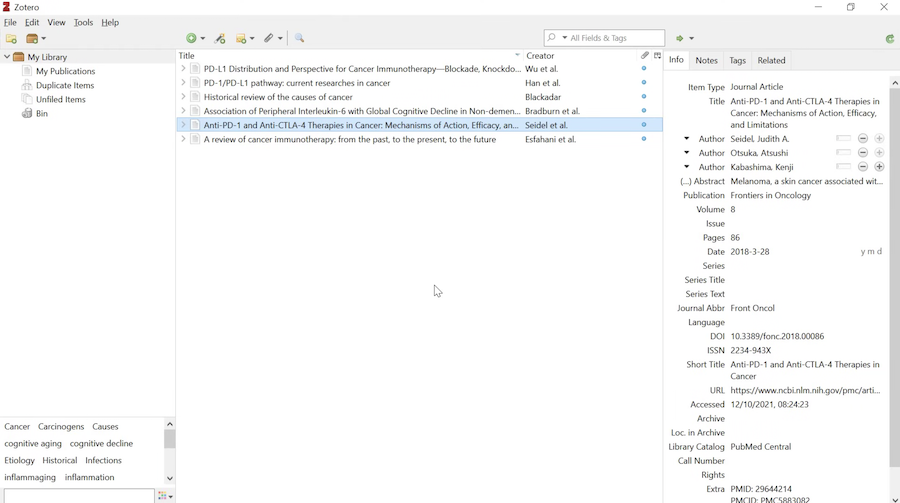This screenshot has width=900, height=503.
Task: Click the Add Attachment paperclip icon
Action: coord(271,39)
